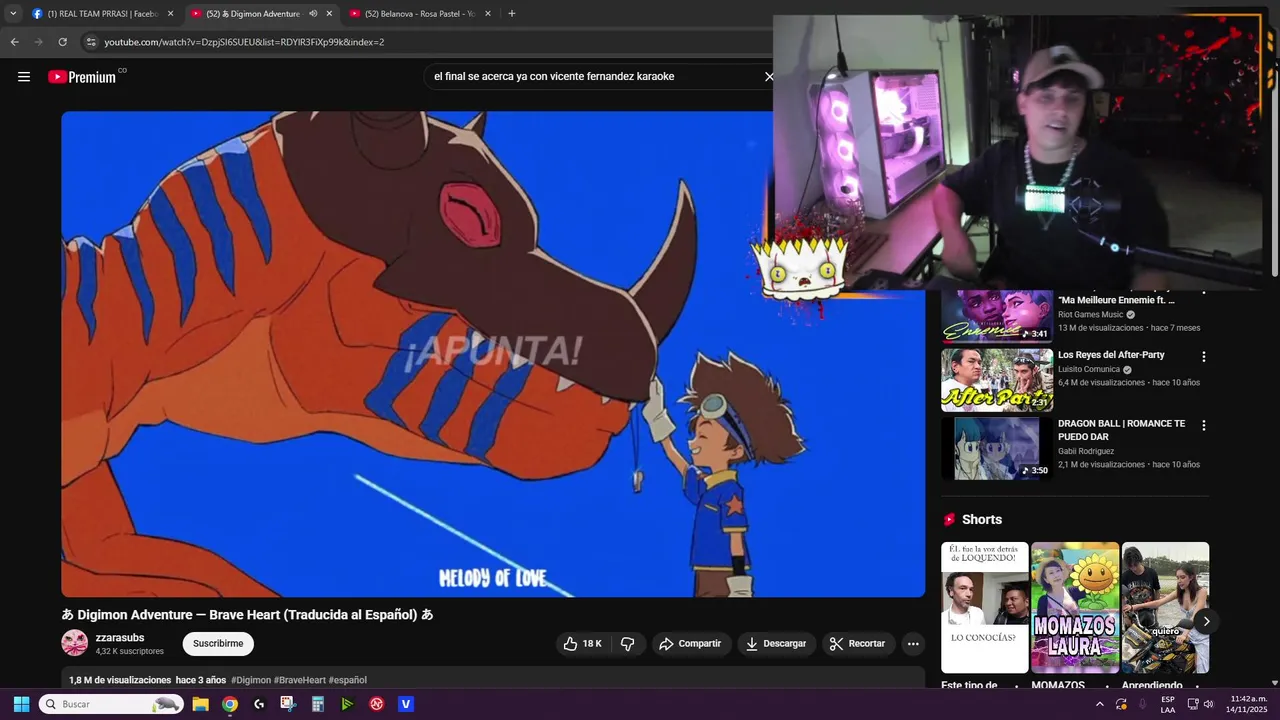Open the clock and date flyout

point(1249,704)
